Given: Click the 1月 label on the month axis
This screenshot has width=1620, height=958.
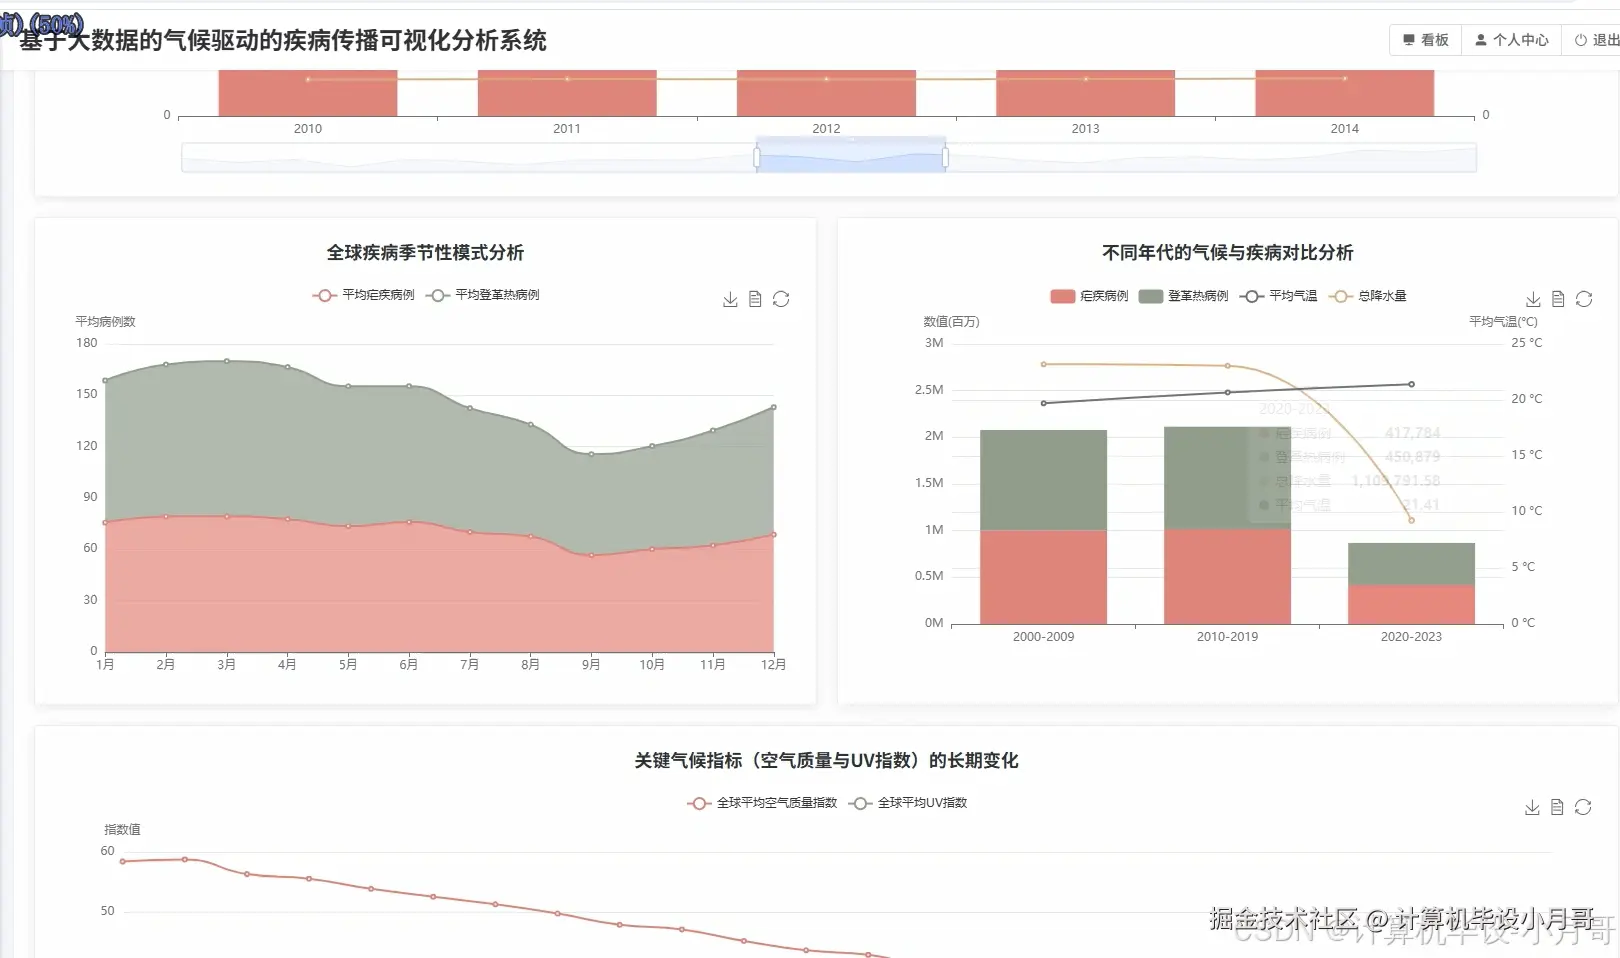Looking at the screenshot, I should tap(105, 665).
